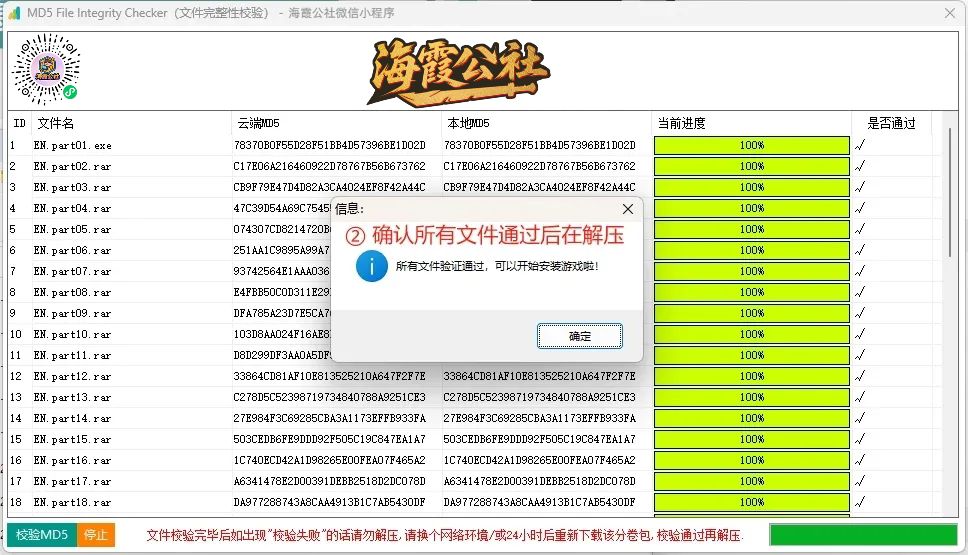Image resolution: width=968 pixels, height=555 pixels.
Task: Select file EN.part09.rar
Action: coord(73,314)
